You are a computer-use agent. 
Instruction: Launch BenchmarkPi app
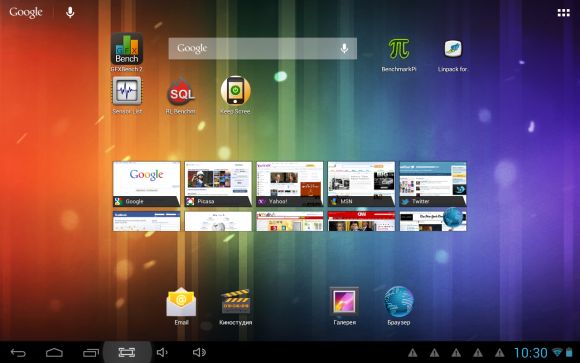coord(399,53)
